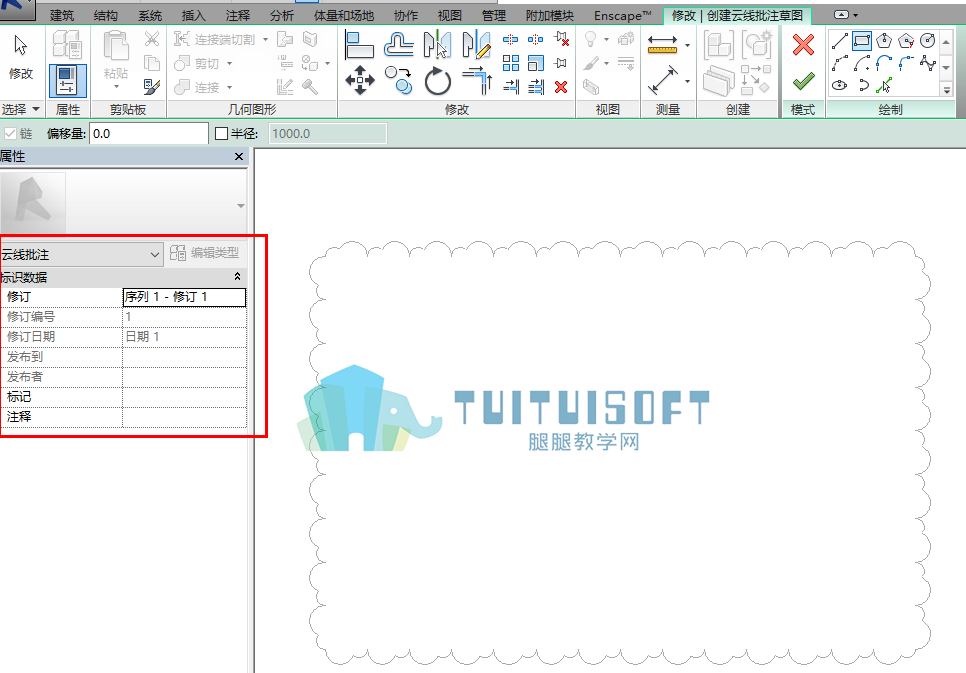Select the Rectangle draw tool

pyautogui.click(x=862, y=41)
